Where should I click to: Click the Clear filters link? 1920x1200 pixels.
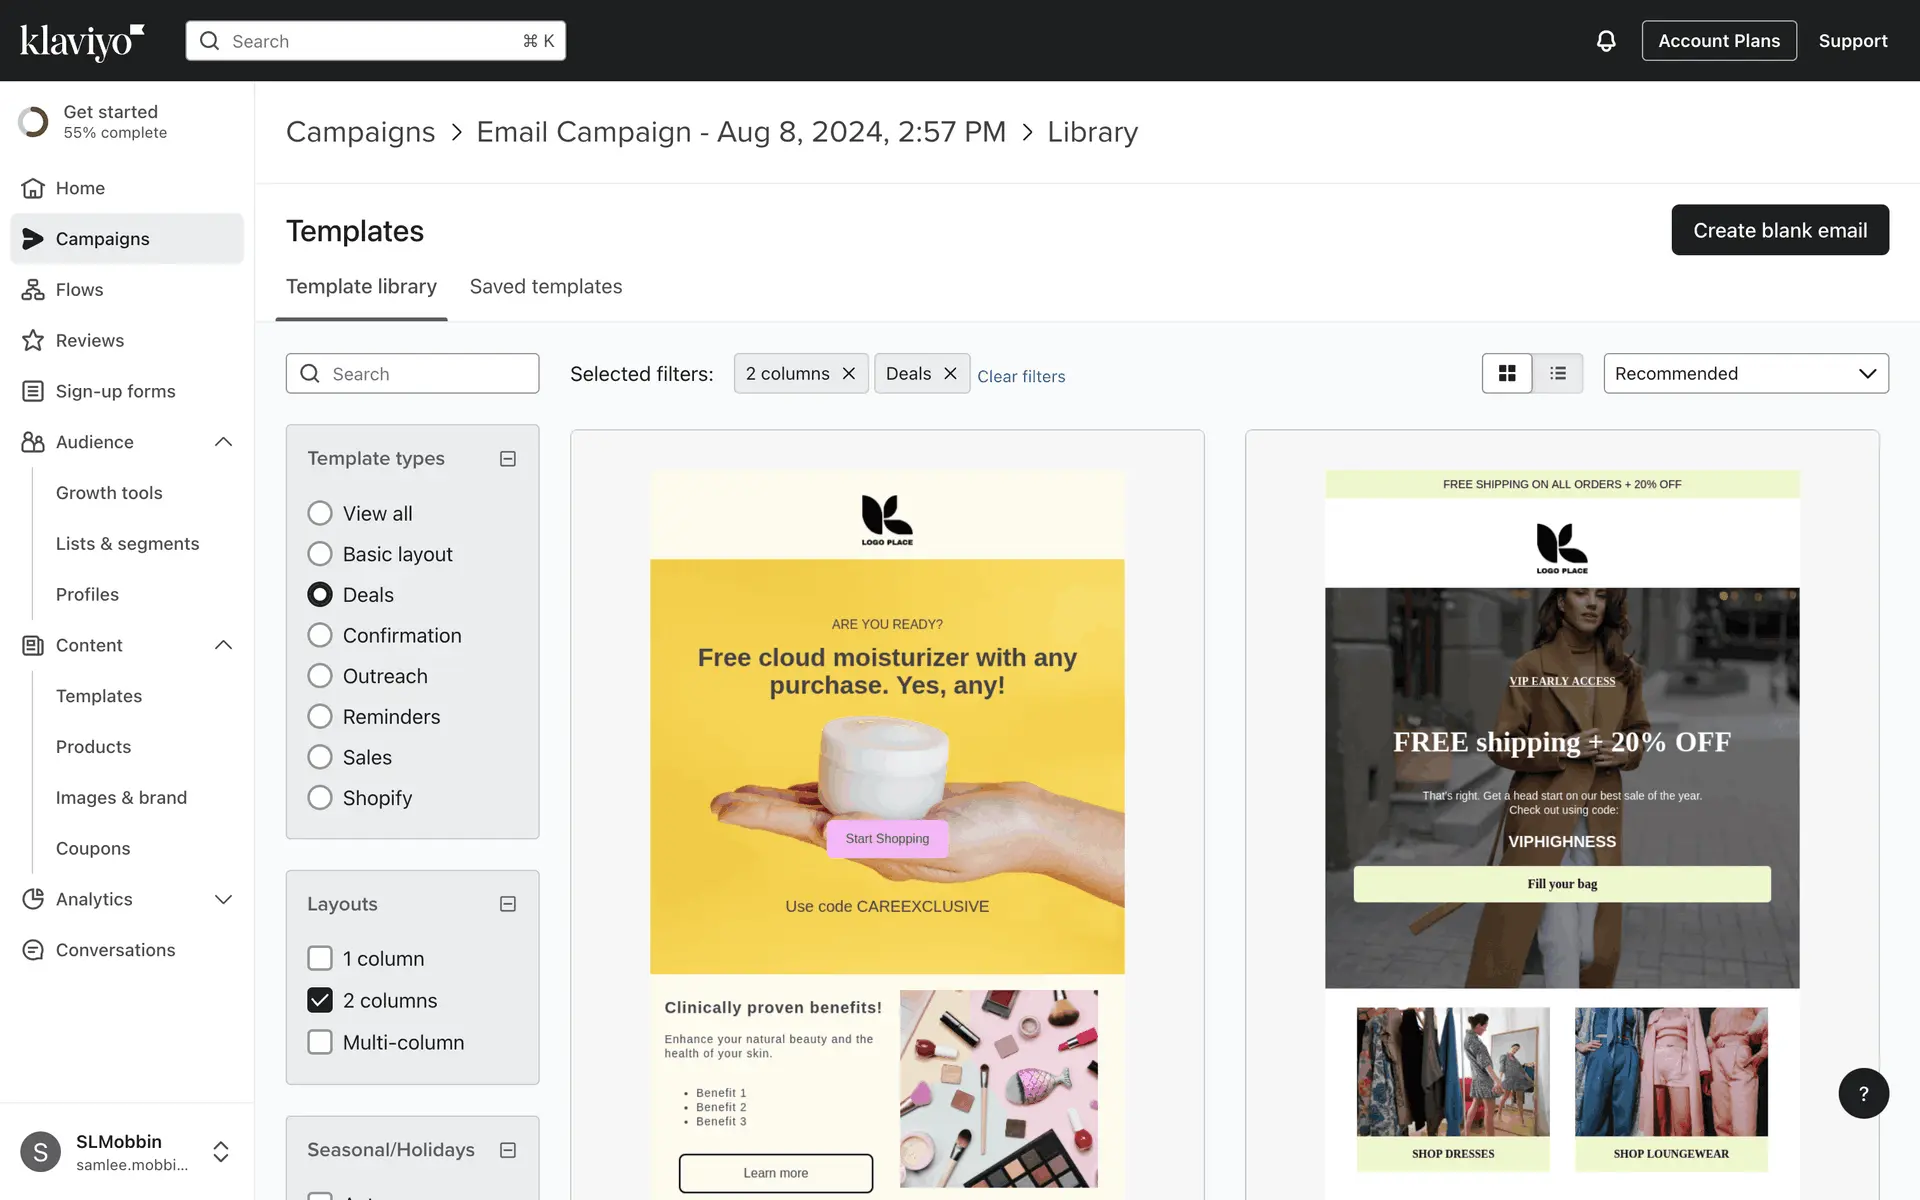[1020, 376]
